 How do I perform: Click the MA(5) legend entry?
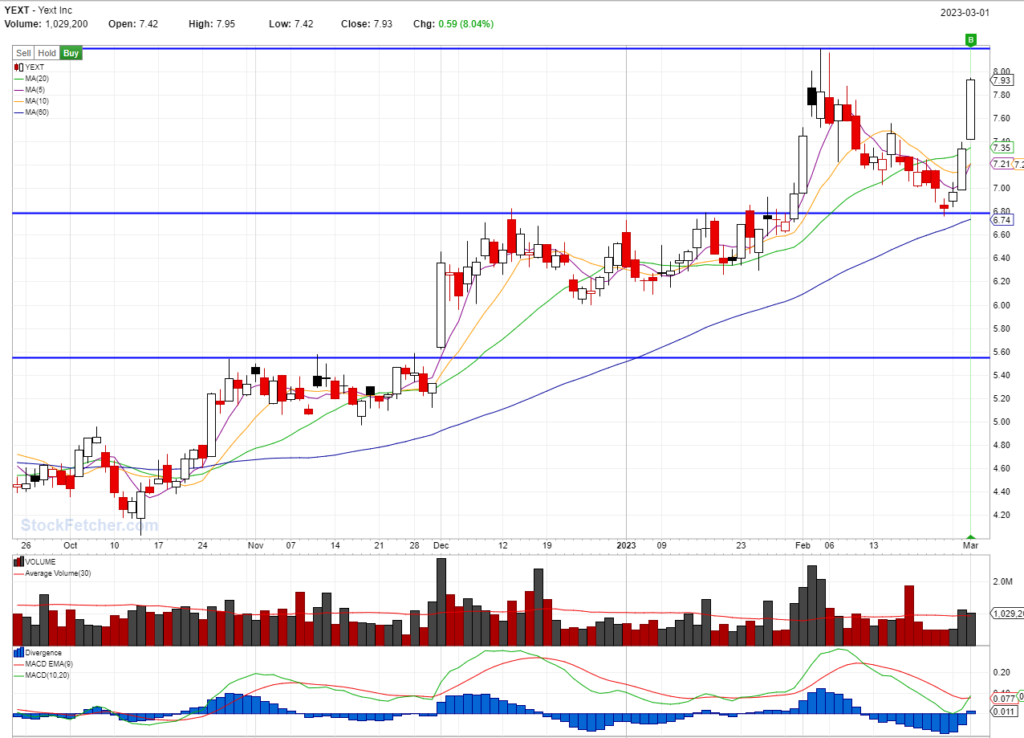29,89
